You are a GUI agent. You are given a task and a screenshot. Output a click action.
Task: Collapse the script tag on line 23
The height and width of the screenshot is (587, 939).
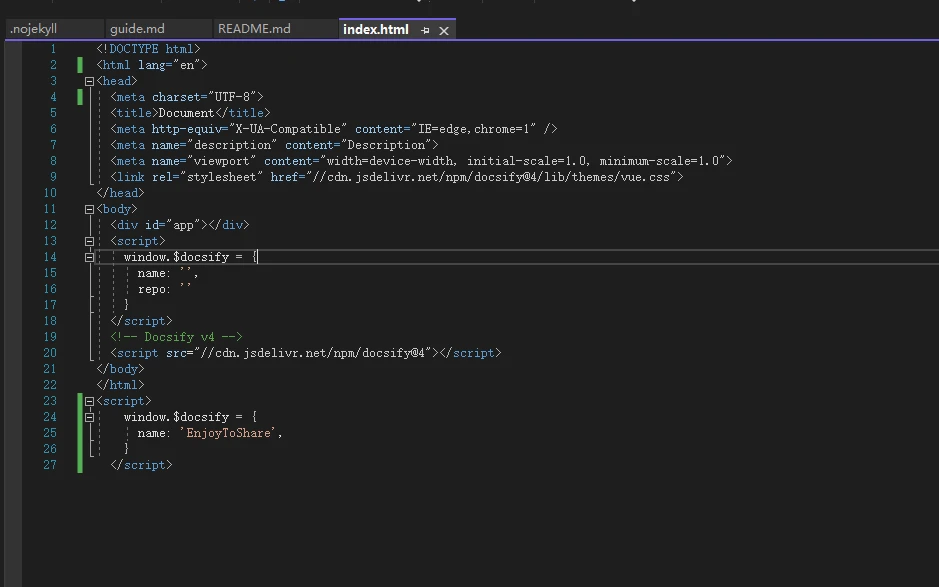tap(89, 401)
